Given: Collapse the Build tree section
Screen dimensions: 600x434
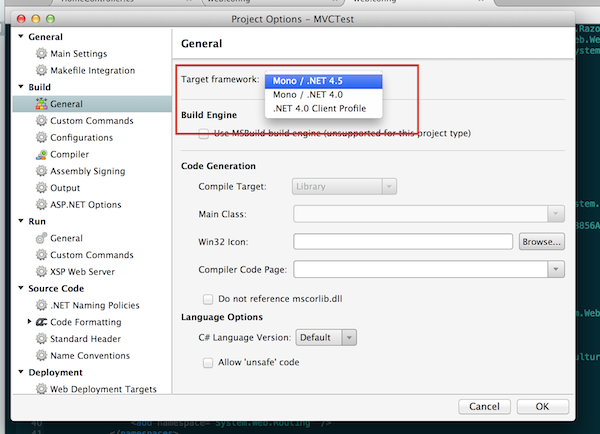Looking at the screenshot, I should point(21,87).
